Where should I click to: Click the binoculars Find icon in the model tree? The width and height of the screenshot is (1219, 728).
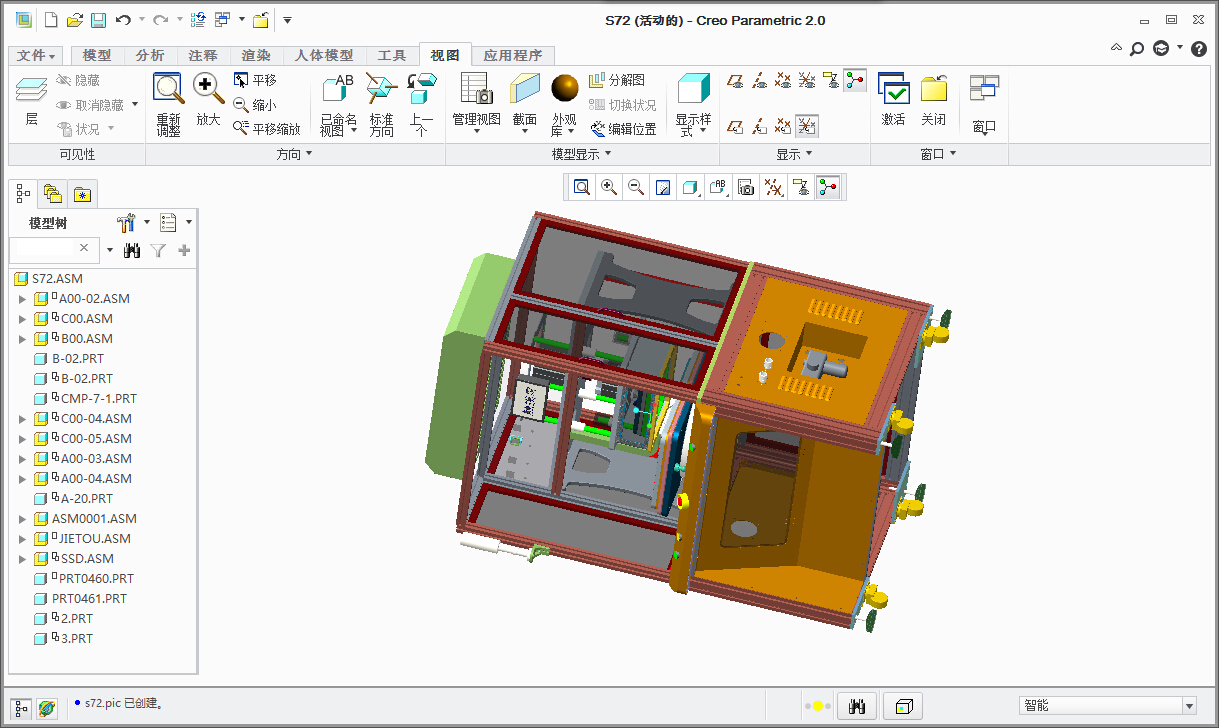click(x=132, y=250)
